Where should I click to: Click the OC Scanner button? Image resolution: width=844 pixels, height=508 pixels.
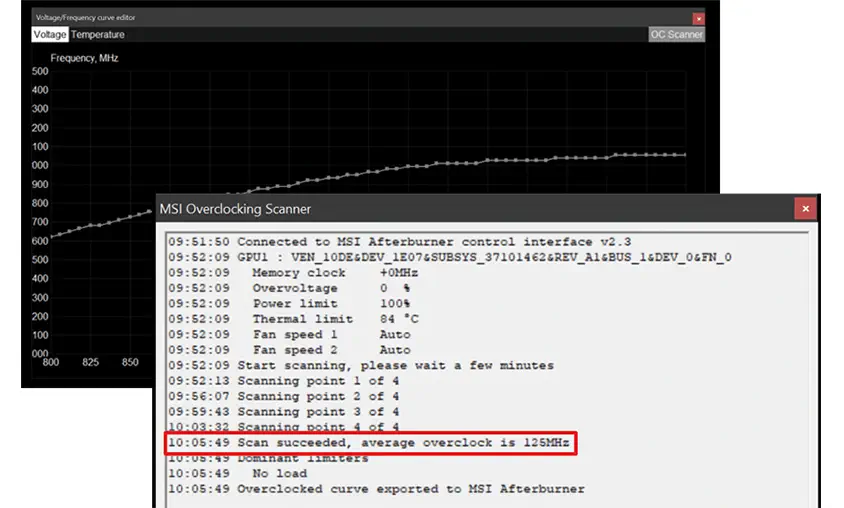(x=677, y=34)
